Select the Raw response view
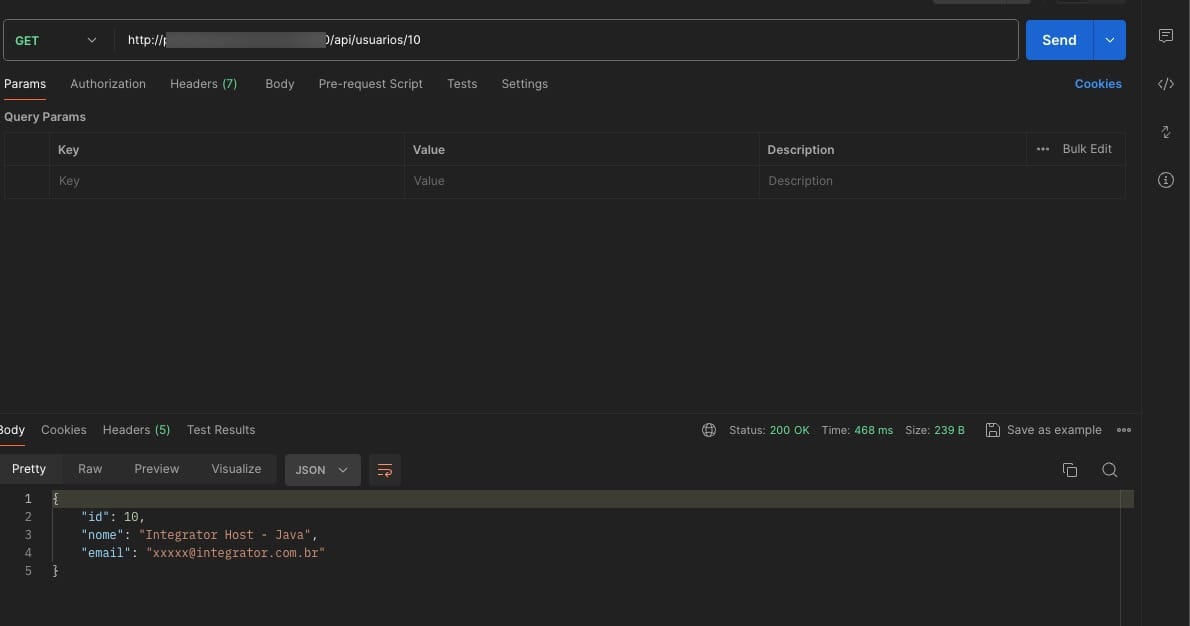 coord(90,469)
